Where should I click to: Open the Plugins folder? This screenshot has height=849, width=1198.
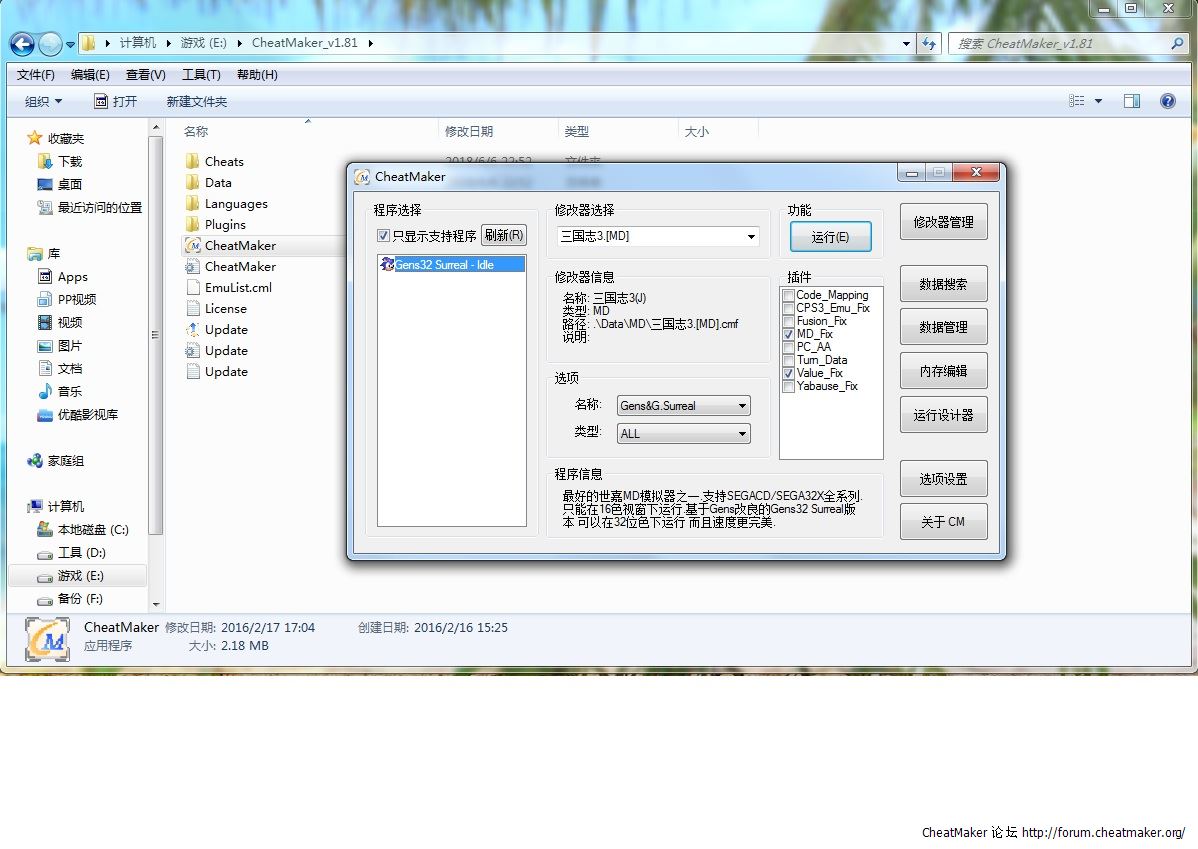pos(225,224)
